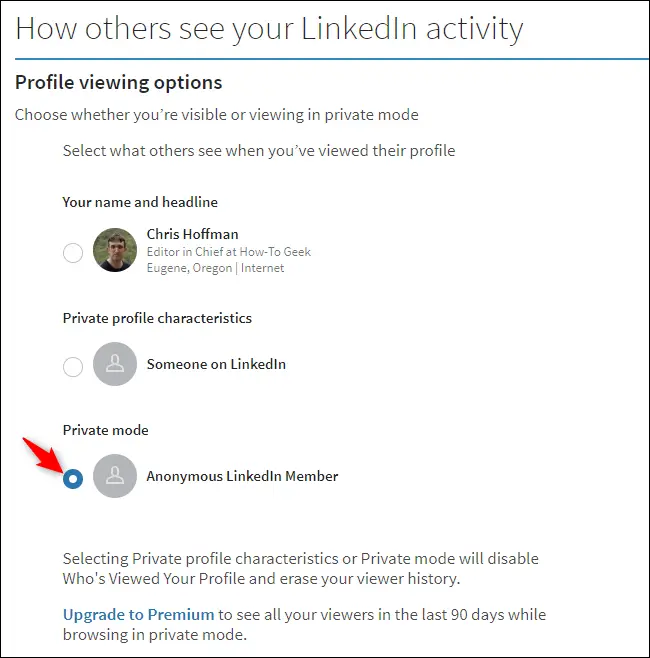Click the Anonymous LinkedIn Member label

[242, 476]
